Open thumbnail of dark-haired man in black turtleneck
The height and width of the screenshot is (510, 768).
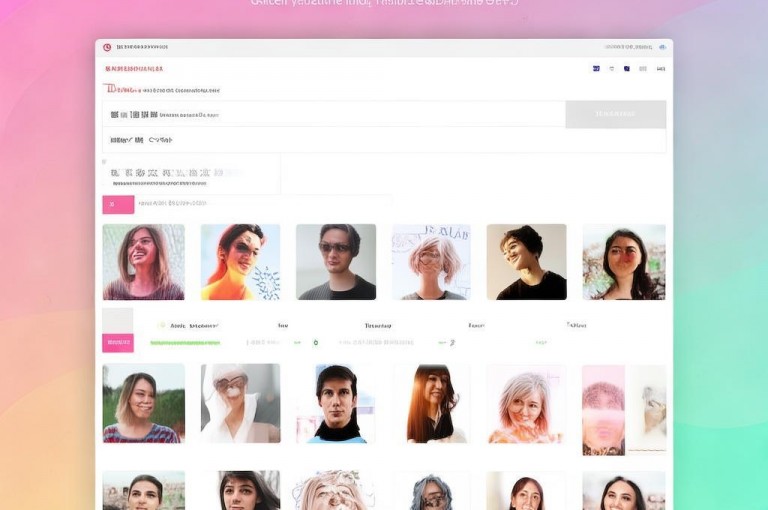336,403
